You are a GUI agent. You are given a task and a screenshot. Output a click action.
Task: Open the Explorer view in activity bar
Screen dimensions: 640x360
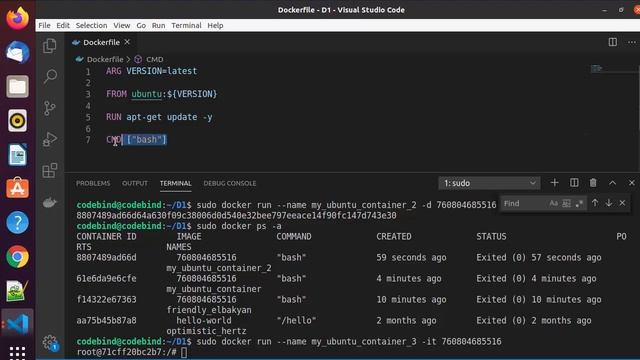[50, 46]
